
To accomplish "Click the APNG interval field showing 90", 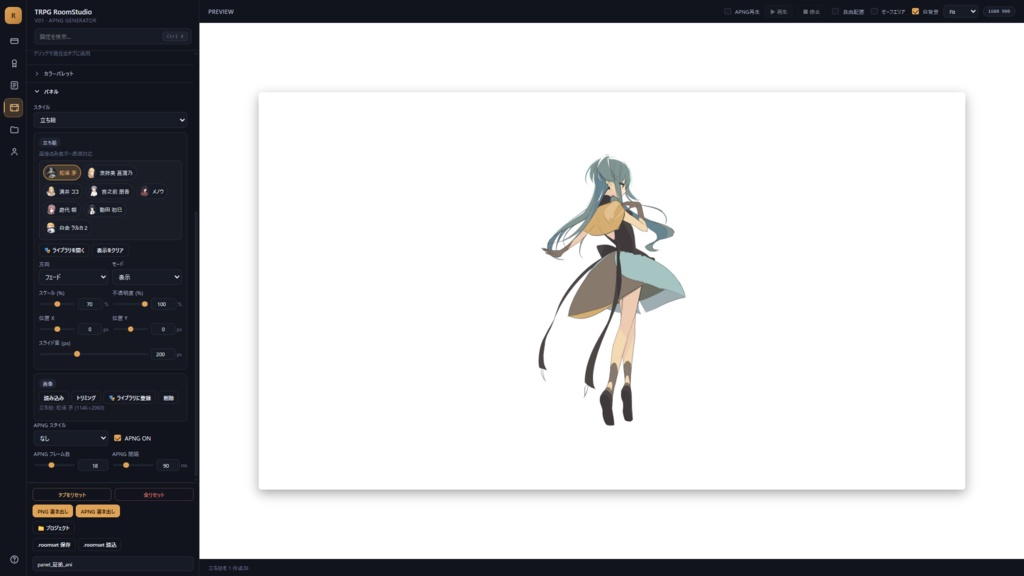I will pos(167,466).
